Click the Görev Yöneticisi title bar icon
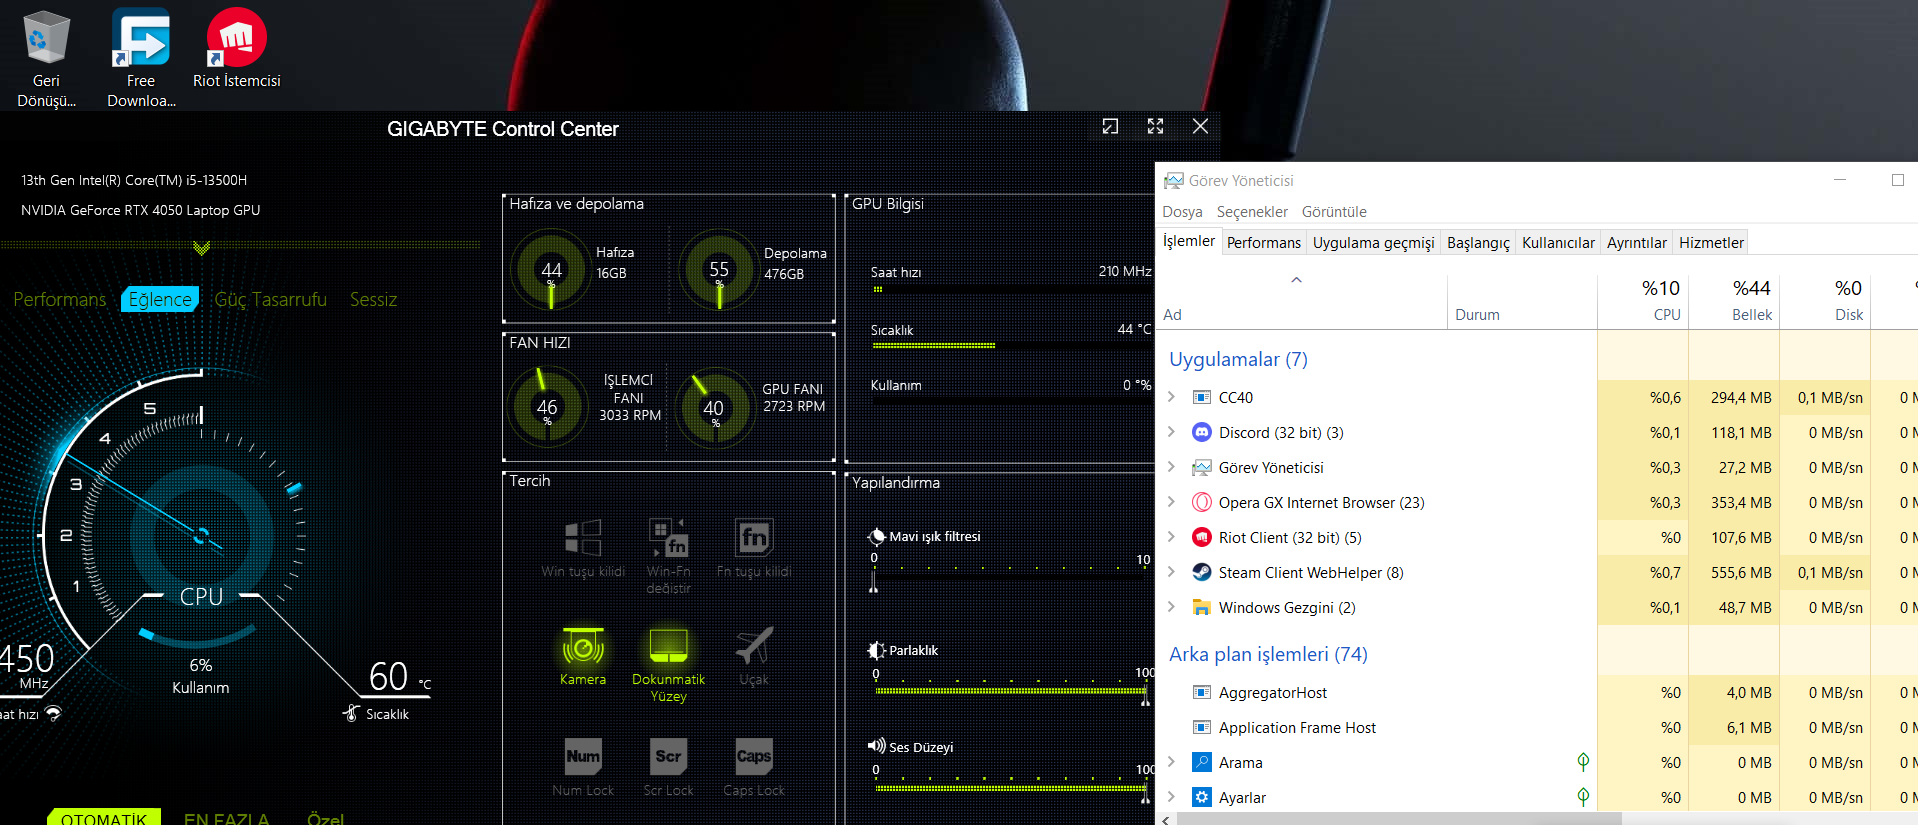 (x=1173, y=180)
